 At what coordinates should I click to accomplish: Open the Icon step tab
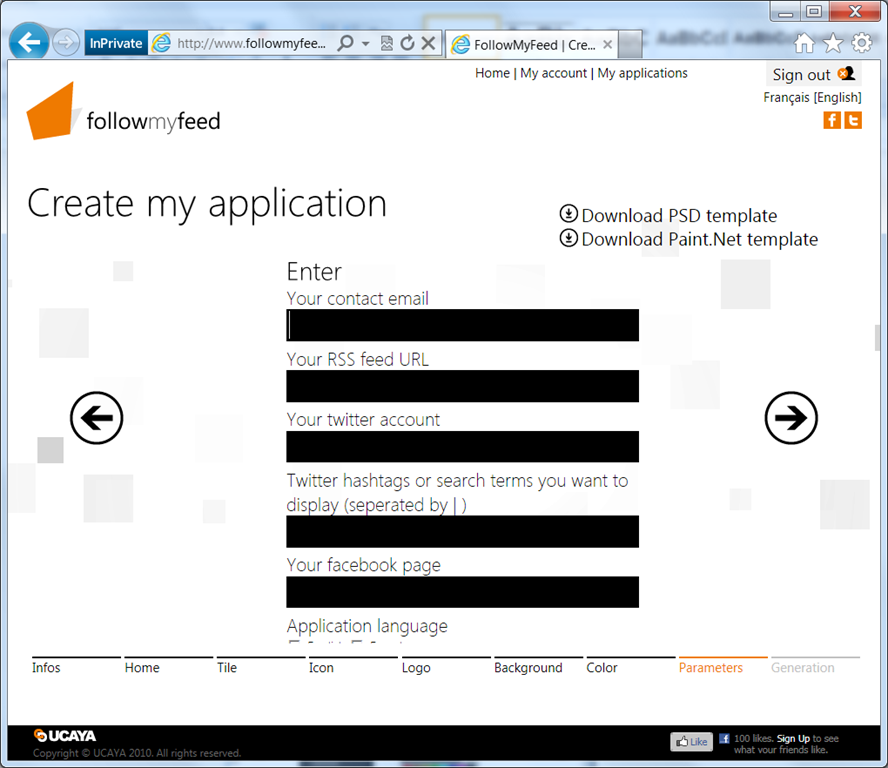(321, 667)
